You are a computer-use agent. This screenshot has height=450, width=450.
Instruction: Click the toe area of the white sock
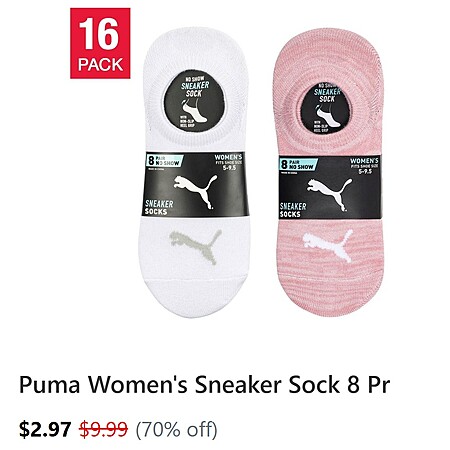click(x=195, y=296)
